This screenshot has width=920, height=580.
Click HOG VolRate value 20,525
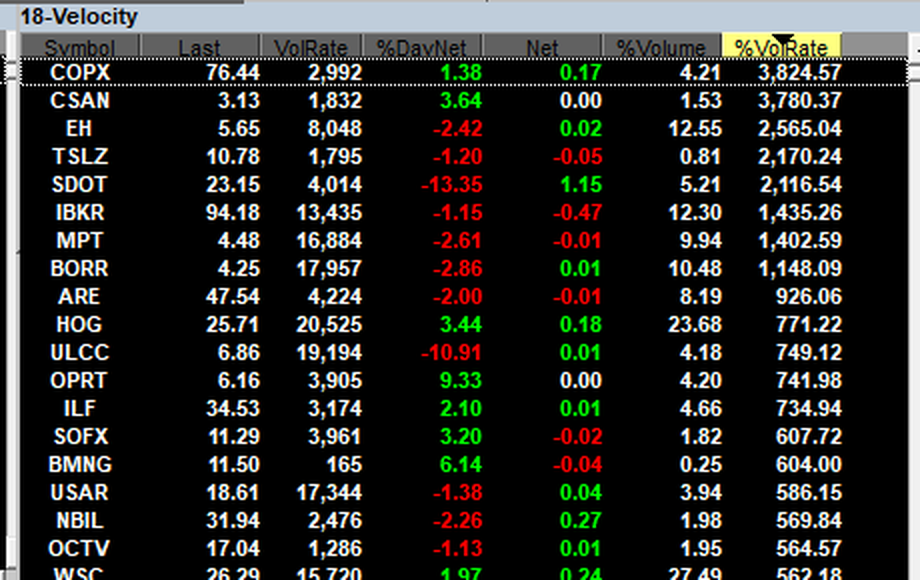click(329, 324)
